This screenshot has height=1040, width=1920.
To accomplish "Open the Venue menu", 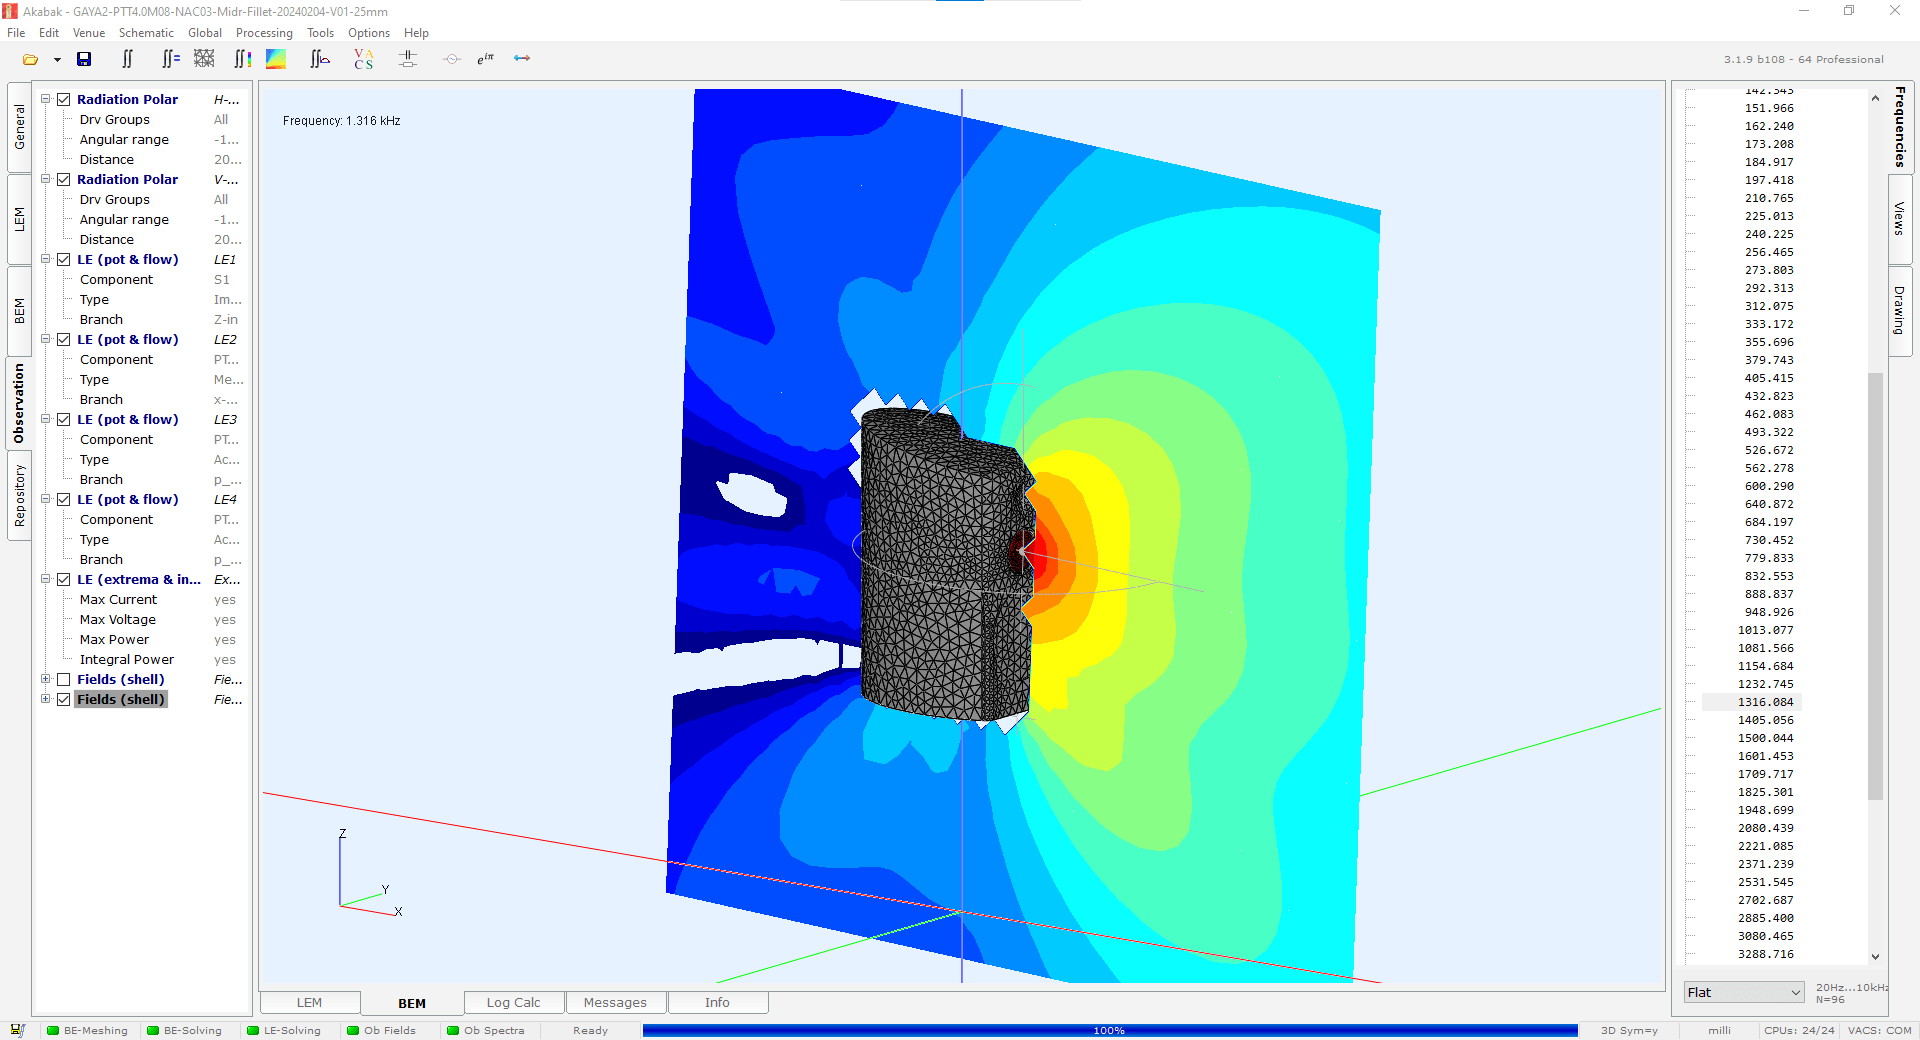I will coord(89,33).
